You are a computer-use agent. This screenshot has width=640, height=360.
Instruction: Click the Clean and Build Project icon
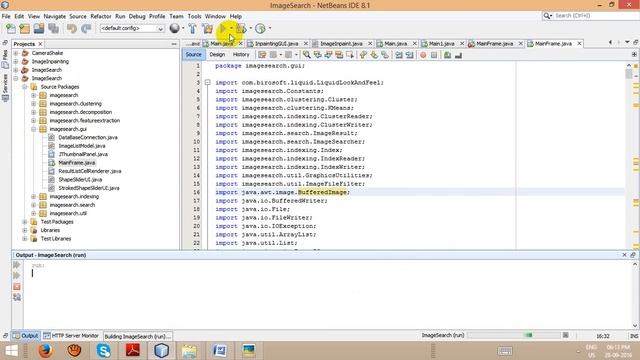click(207, 29)
